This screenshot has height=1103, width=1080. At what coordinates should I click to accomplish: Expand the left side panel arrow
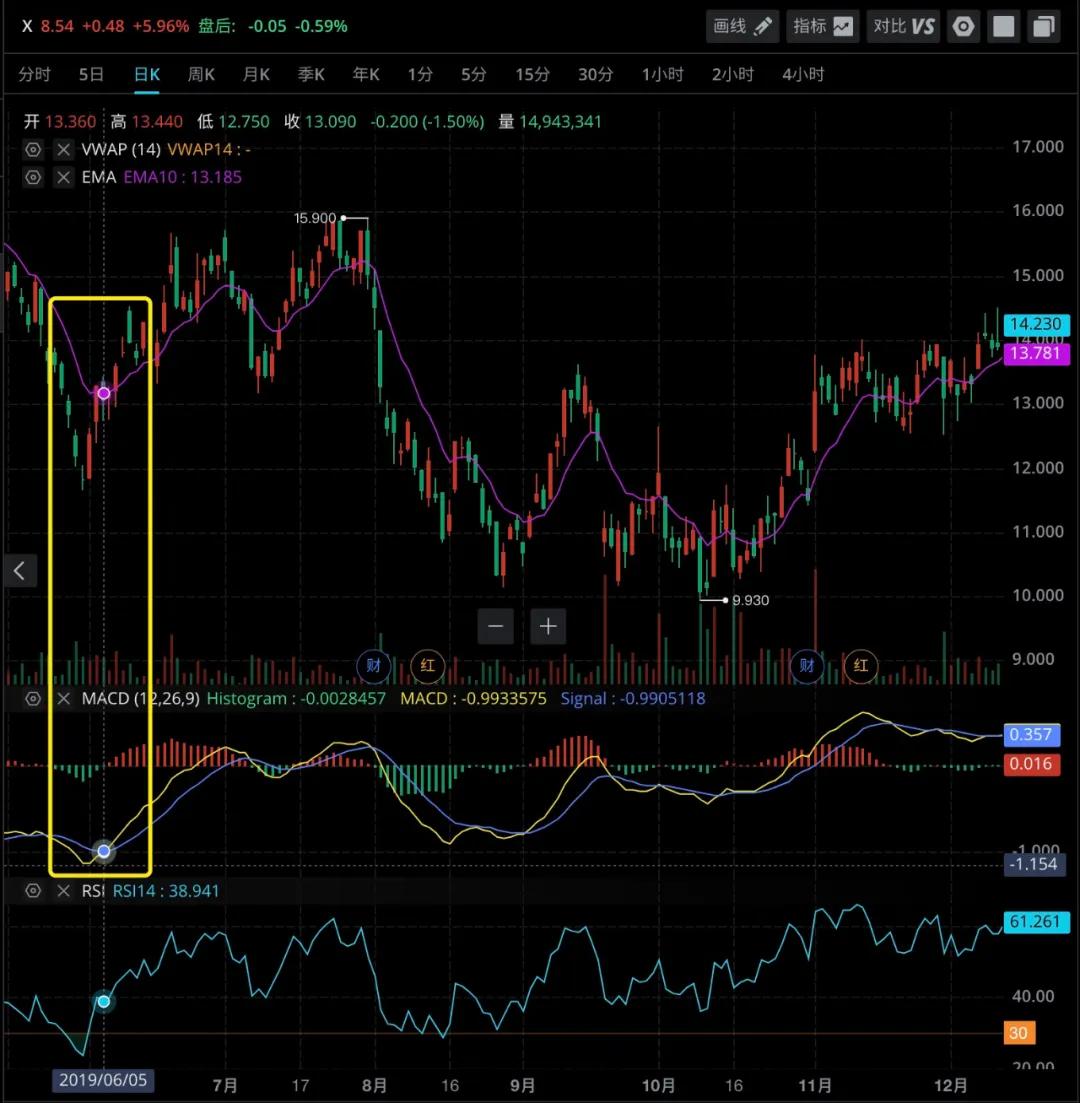[19, 571]
